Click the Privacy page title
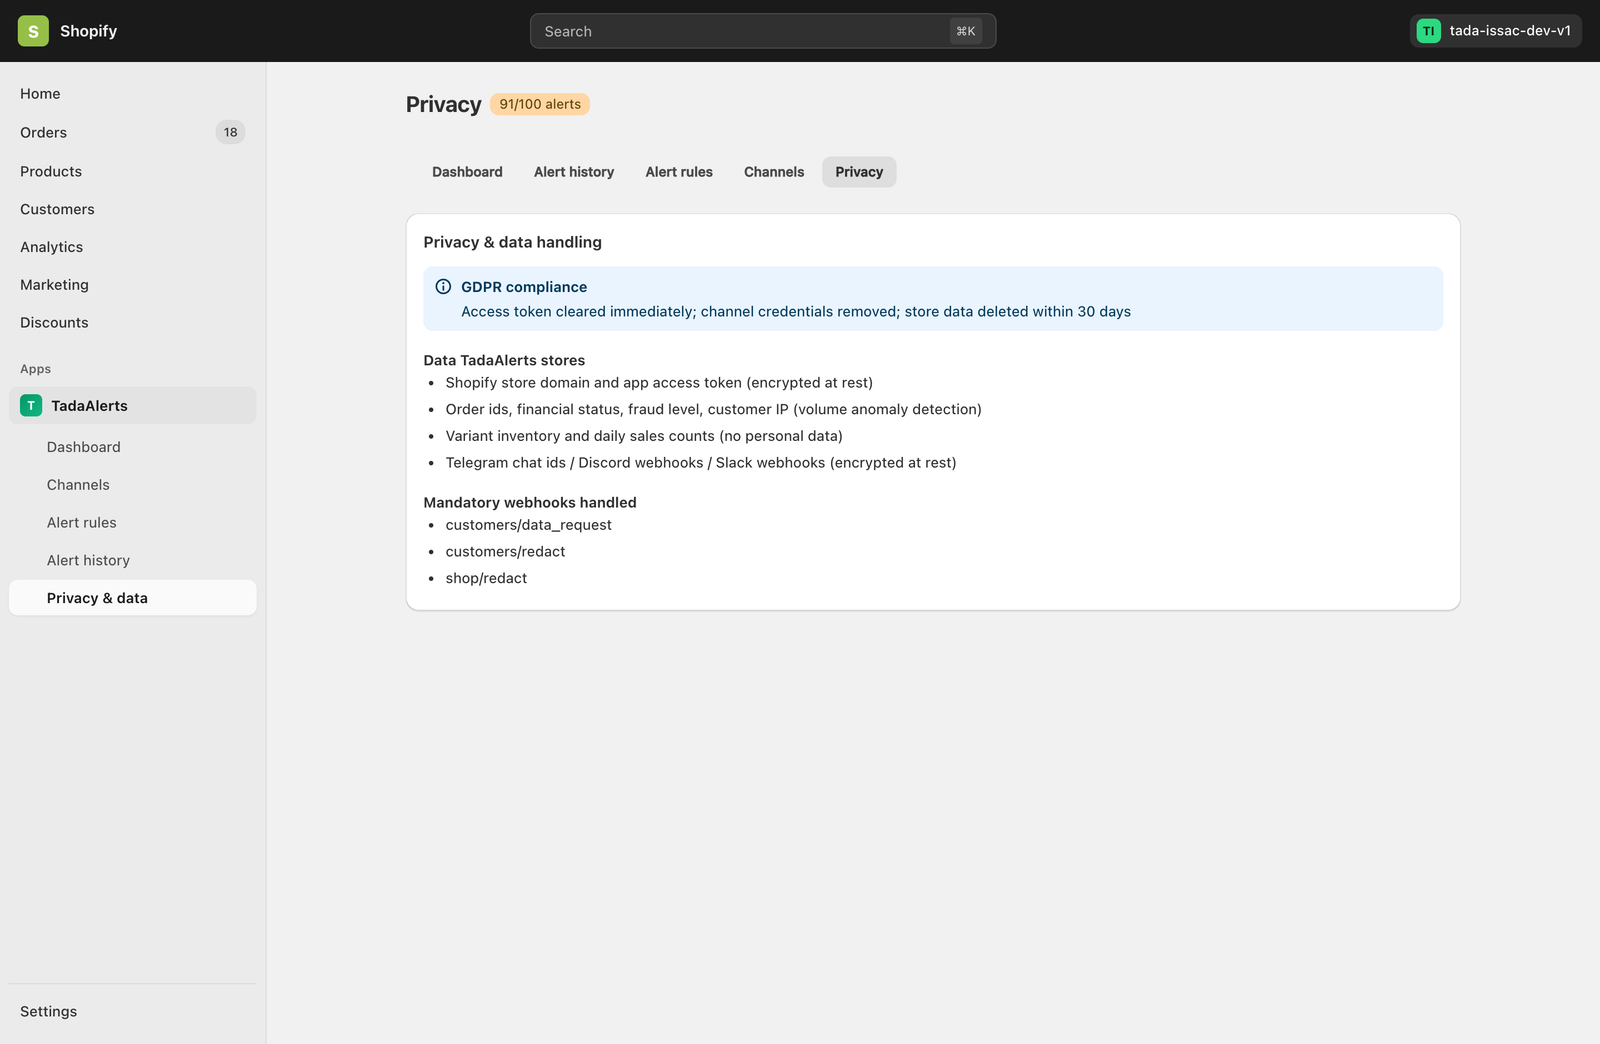Screen dimensions: 1600x1044 443,104
